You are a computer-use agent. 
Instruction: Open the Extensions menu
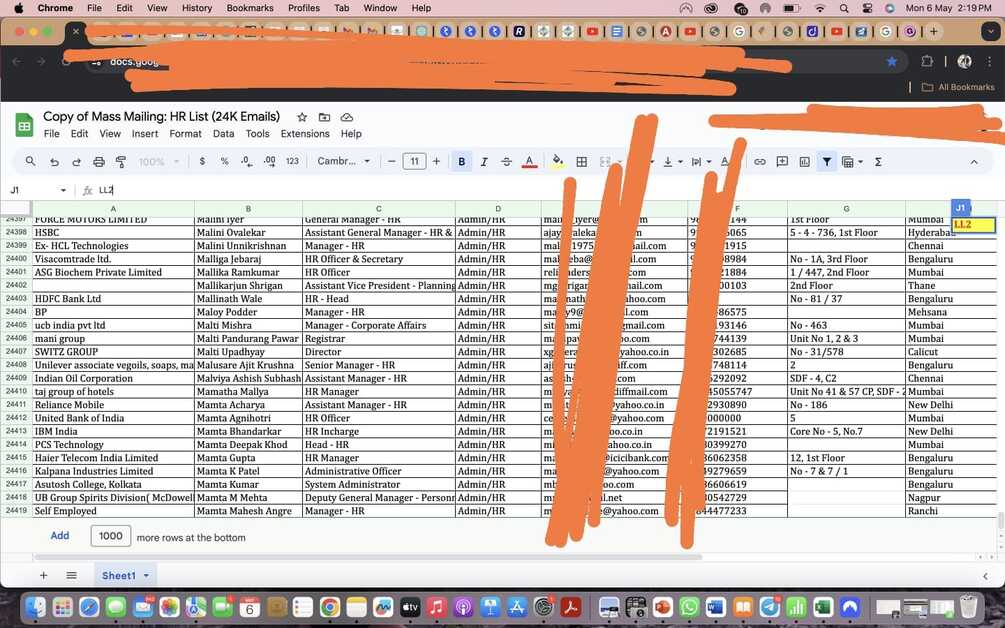point(305,133)
